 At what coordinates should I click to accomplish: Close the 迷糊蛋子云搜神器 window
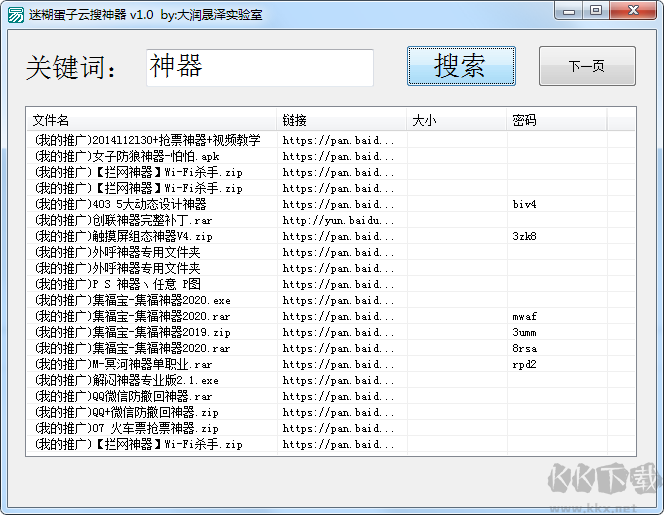coord(633,11)
